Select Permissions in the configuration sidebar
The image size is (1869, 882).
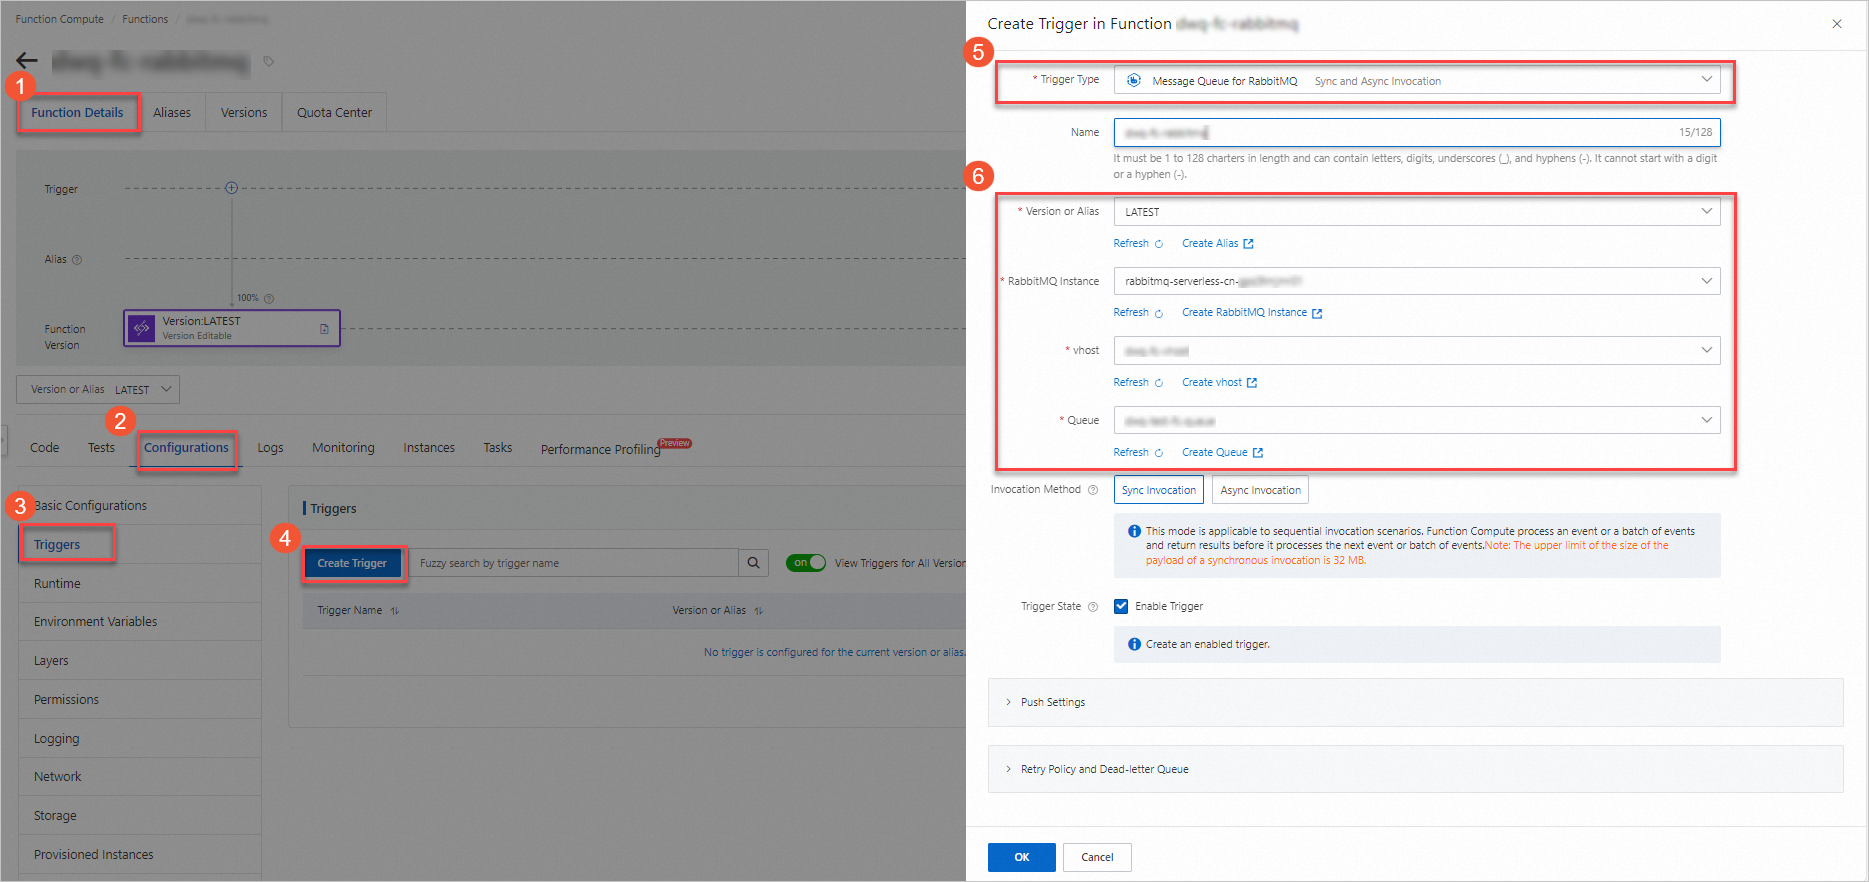(x=140, y=700)
